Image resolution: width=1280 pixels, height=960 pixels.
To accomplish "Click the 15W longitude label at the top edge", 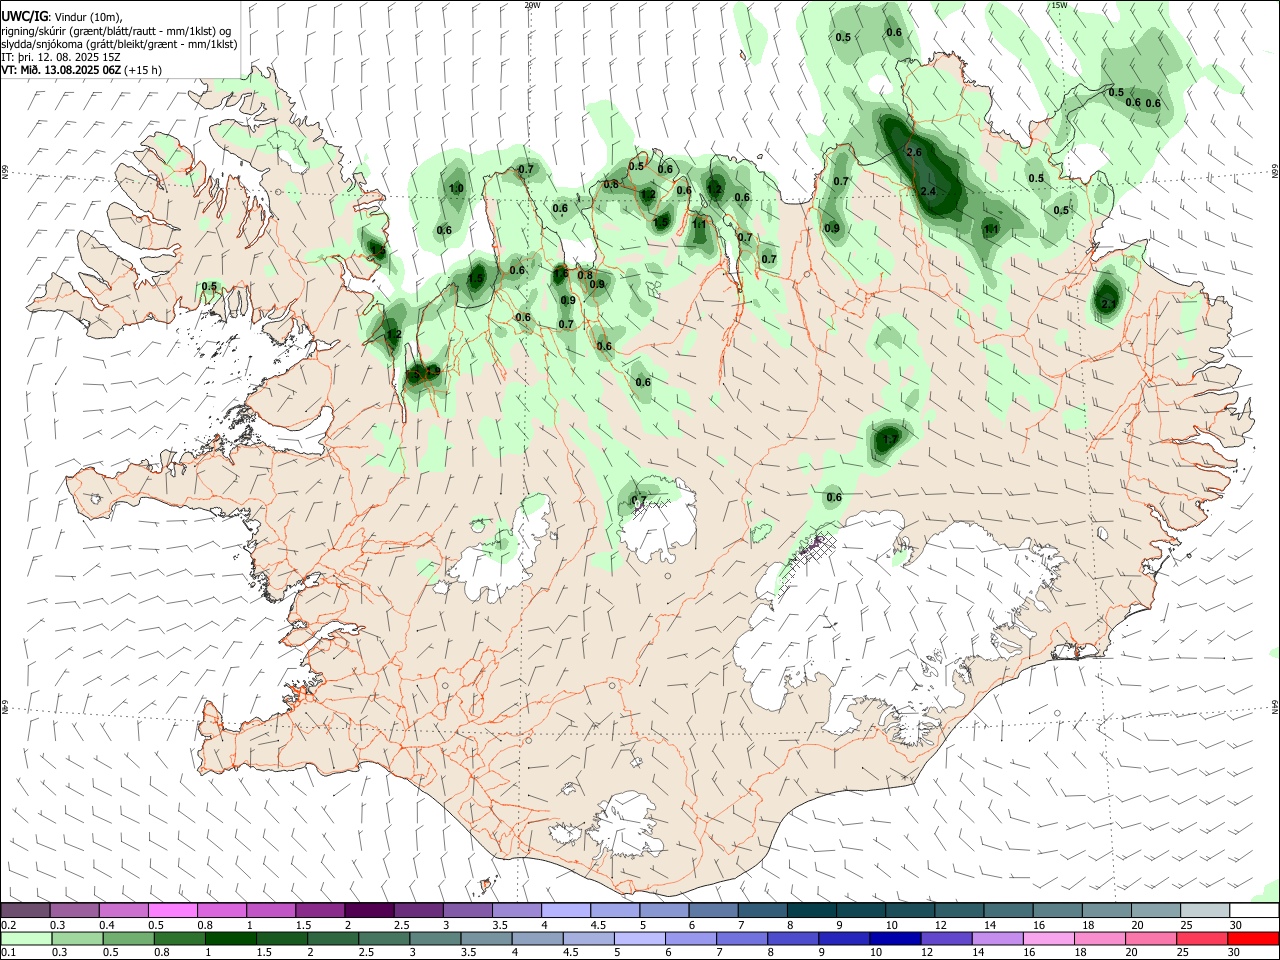I will [x=1059, y=5].
